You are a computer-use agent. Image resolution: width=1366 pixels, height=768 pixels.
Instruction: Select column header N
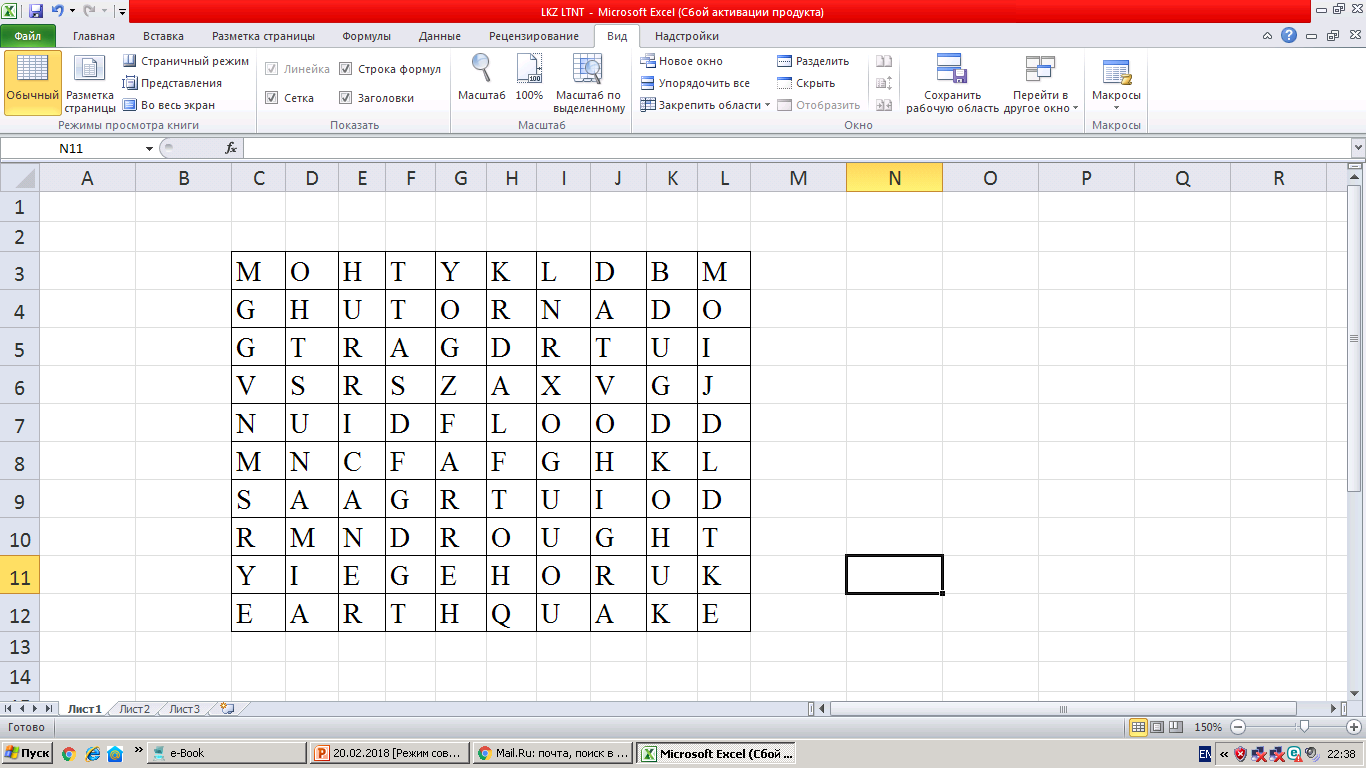tap(894, 178)
